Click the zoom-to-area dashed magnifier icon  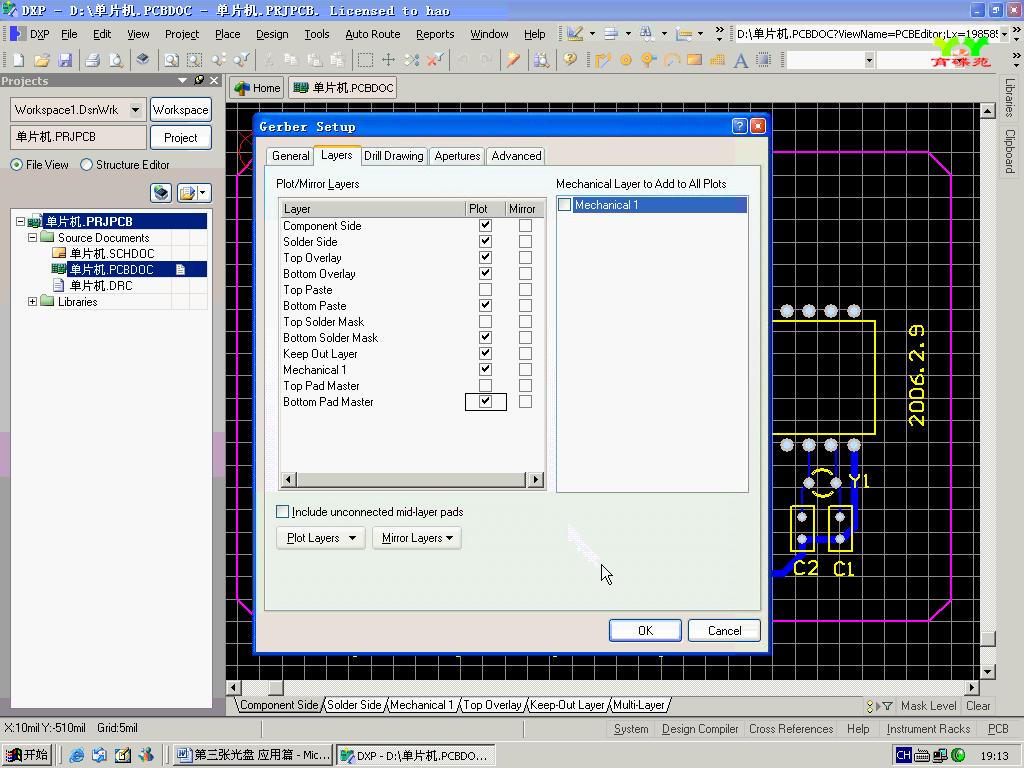[x=195, y=61]
